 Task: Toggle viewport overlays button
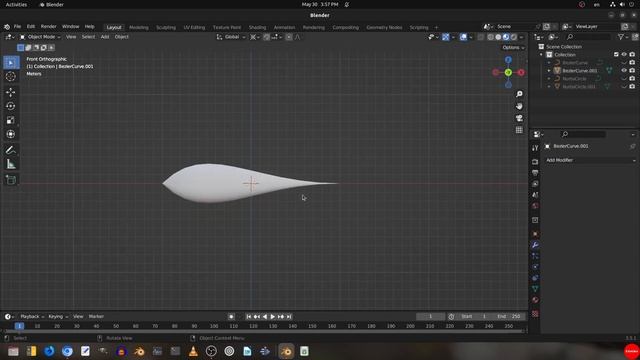pos(463,37)
